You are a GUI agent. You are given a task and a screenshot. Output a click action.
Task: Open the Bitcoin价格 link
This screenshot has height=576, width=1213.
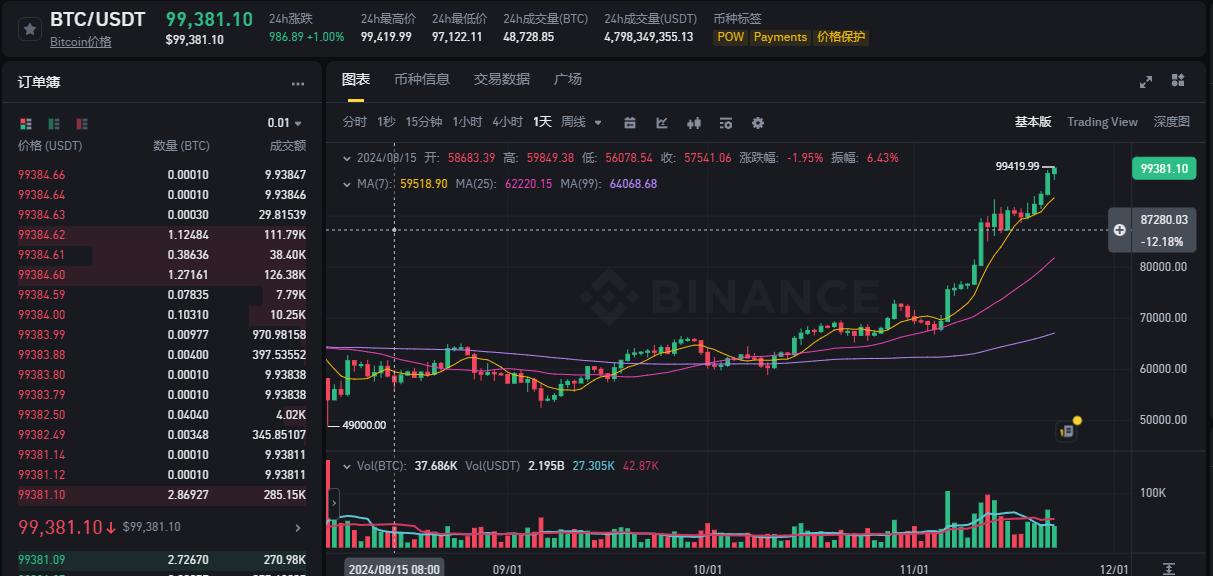81,42
